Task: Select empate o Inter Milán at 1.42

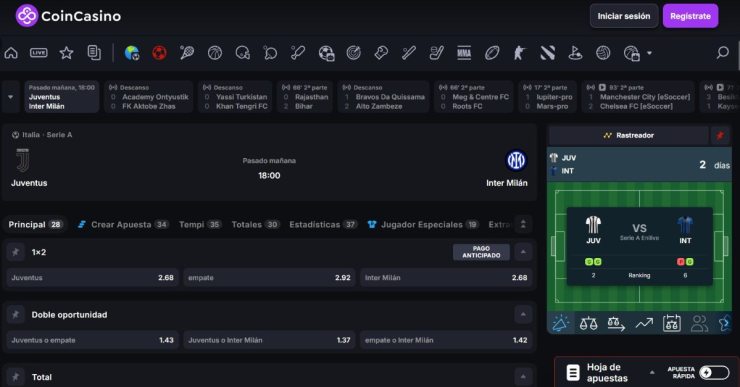Action: 446,340
